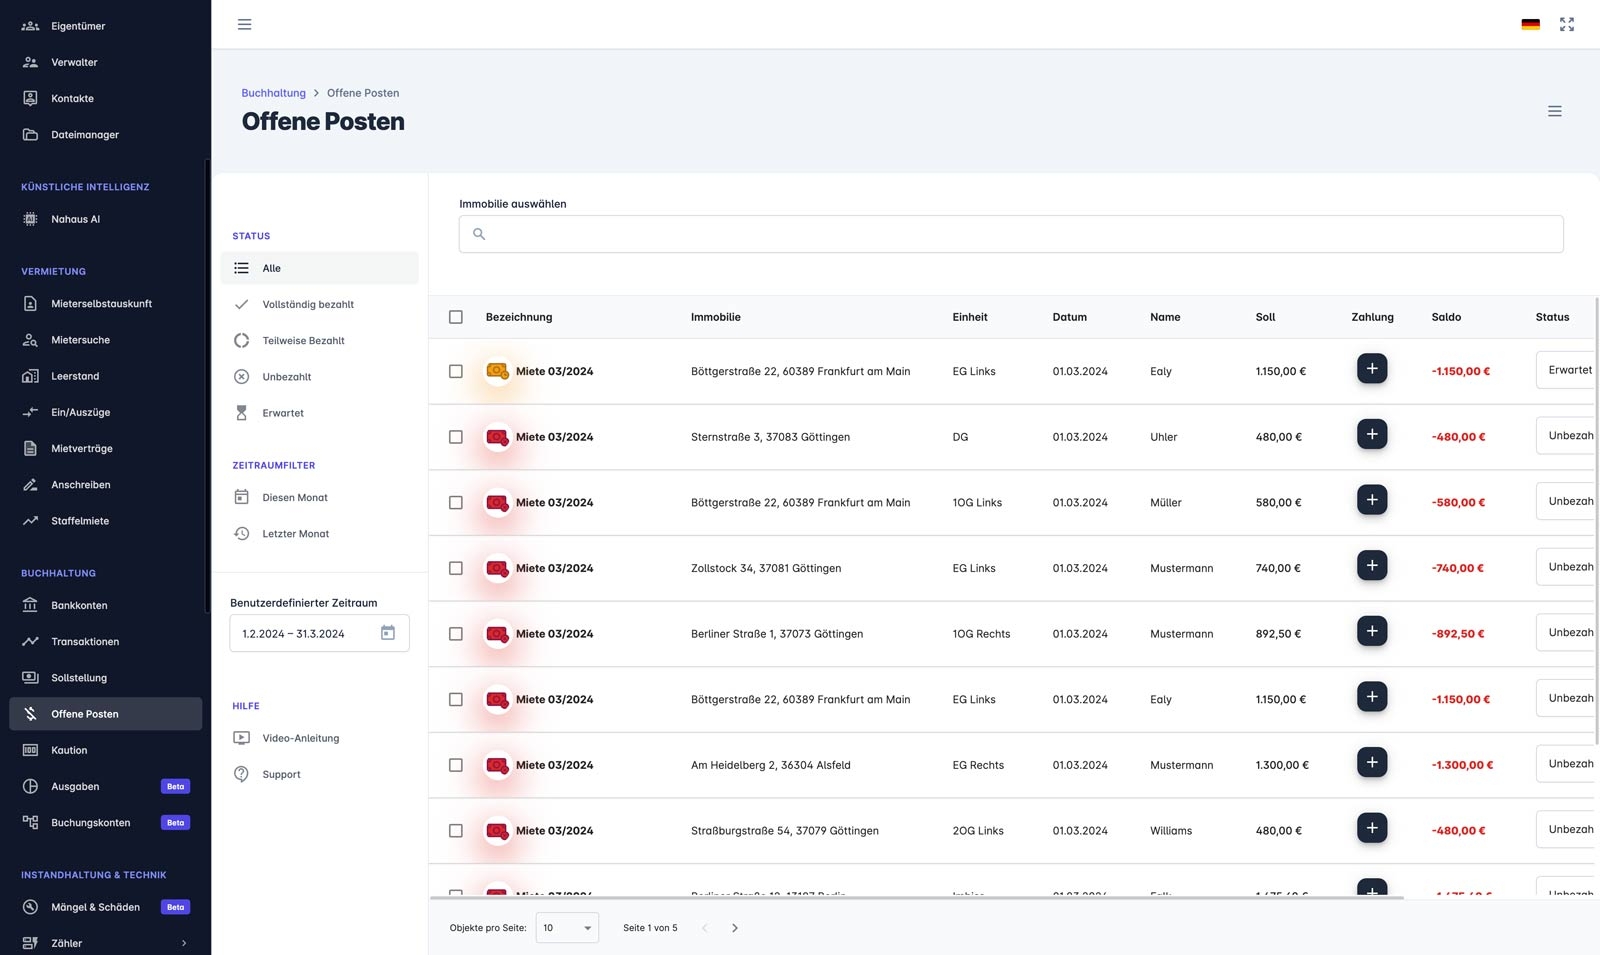Toggle fullscreen with the expand icon
Image resolution: width=1600 pixels, height=955 pixels.
[x=1567, y=24]
